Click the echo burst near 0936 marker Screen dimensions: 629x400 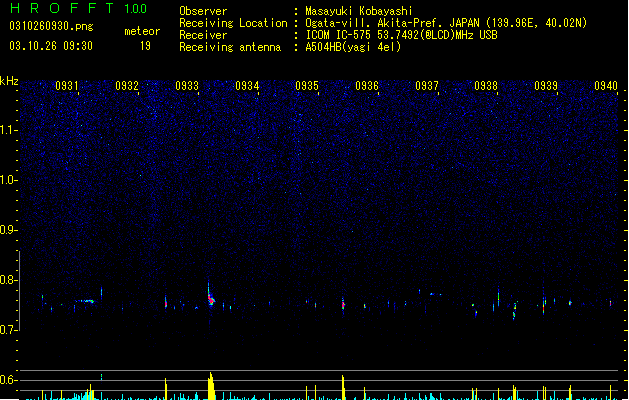pos(343,305)
